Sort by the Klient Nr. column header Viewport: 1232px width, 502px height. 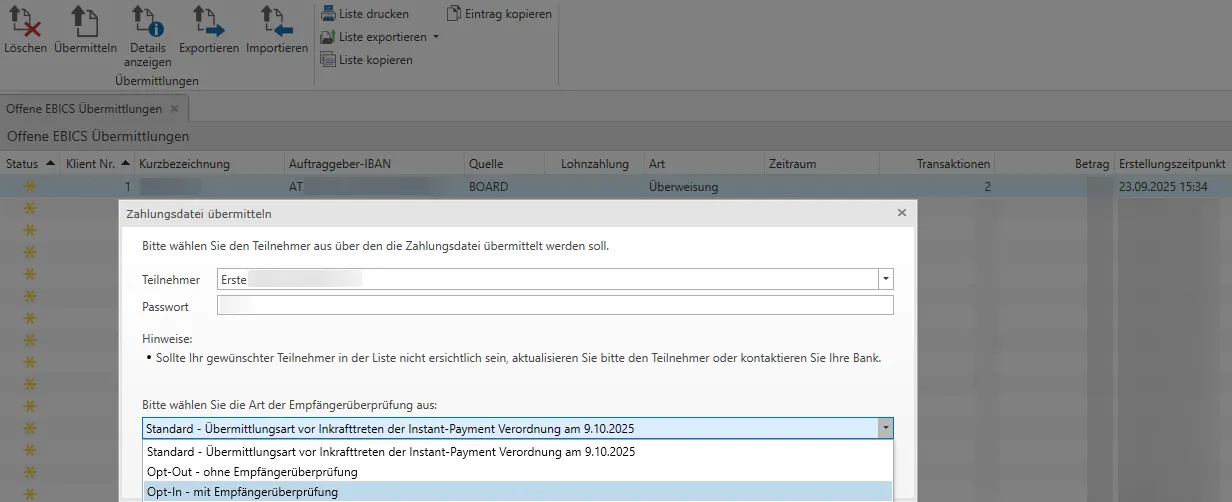coord(97,163)
